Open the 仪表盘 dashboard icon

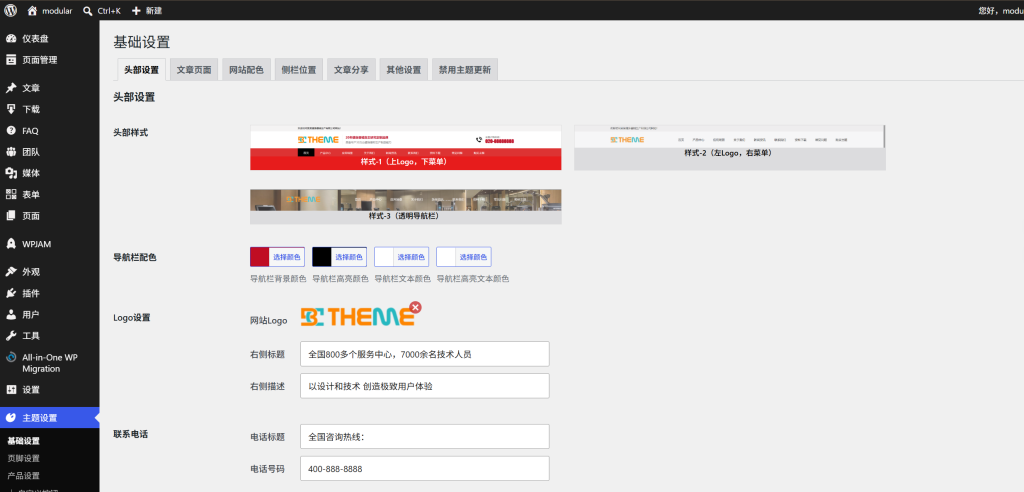pyautogui.click(x=11, y=39)
